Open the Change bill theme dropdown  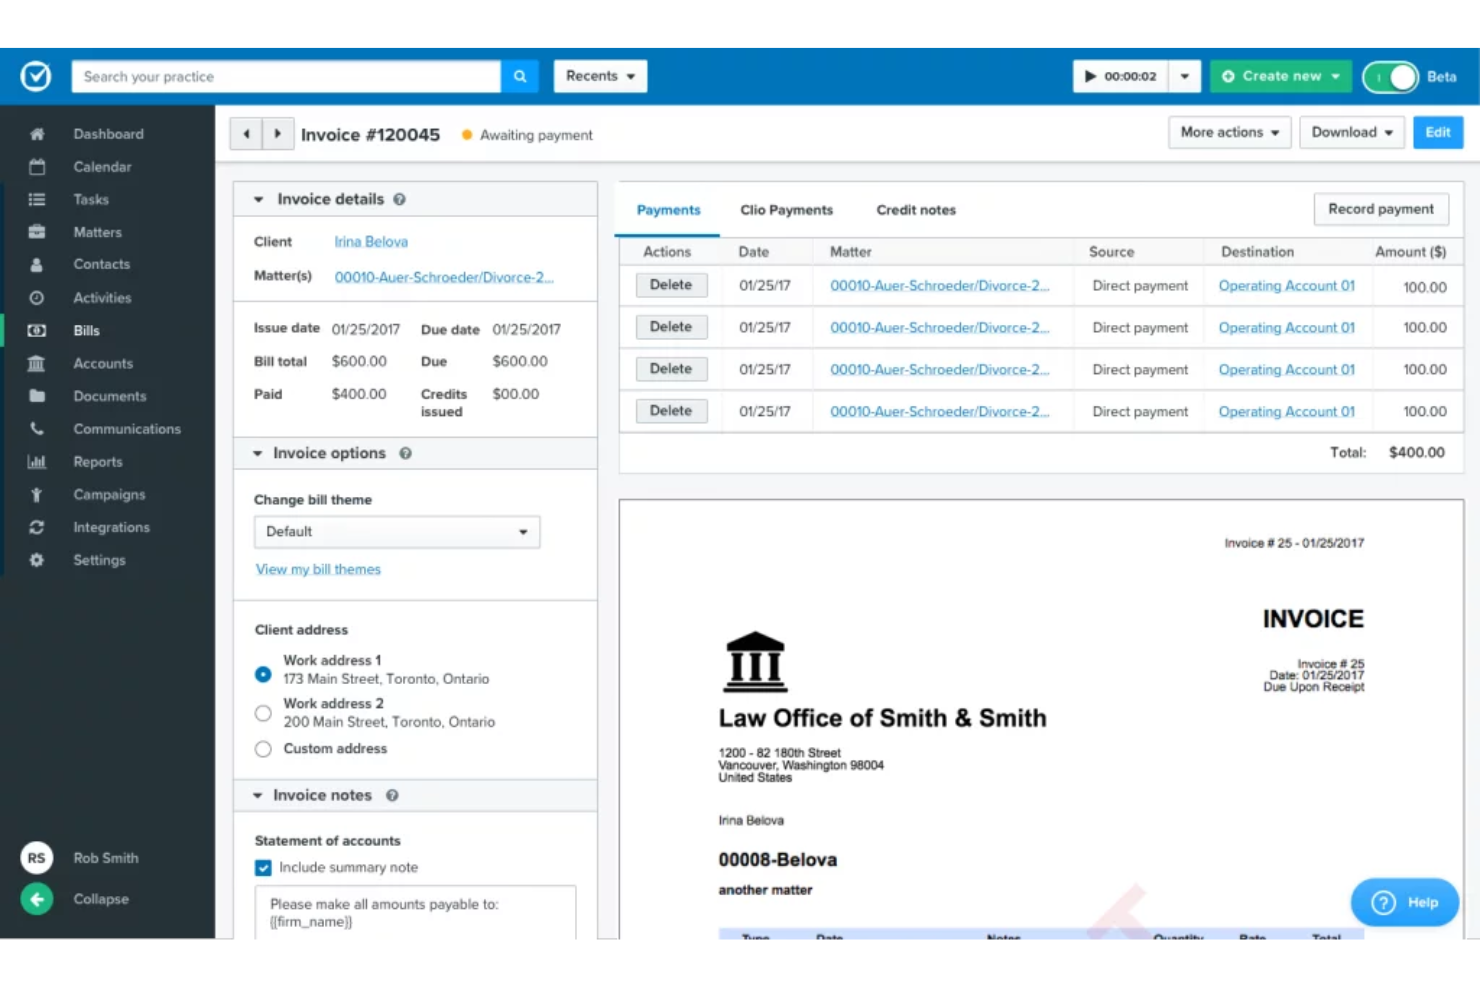point(396,531)
